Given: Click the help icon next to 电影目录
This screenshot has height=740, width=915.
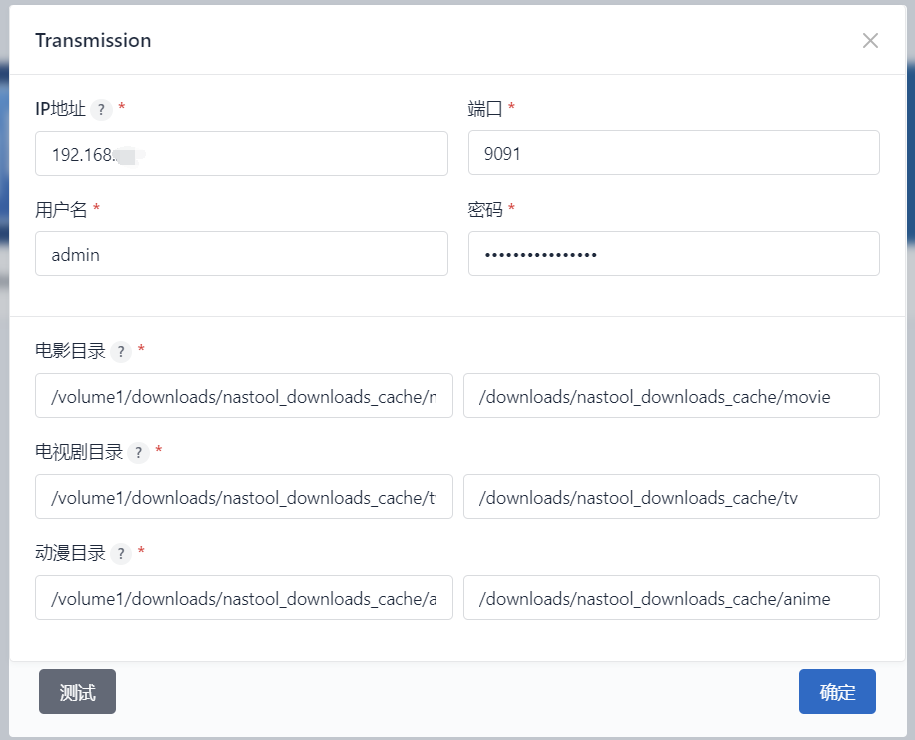Looking at the screenshot, I should [x=120, y=352].
